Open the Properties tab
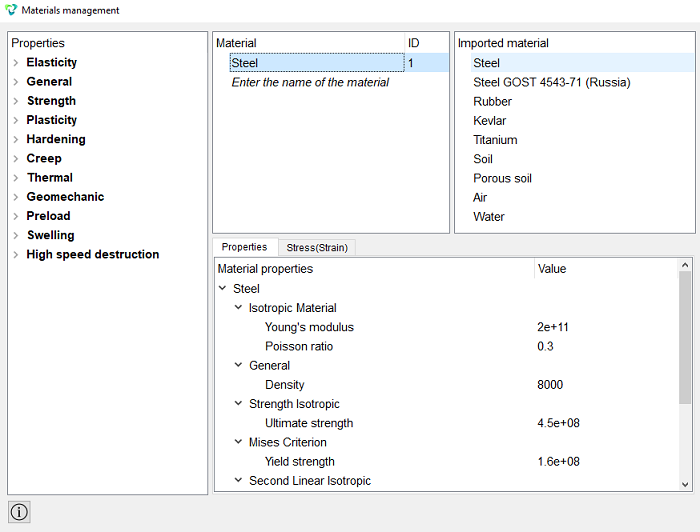This screenshot has height=532, width=700. pos(244,247)
